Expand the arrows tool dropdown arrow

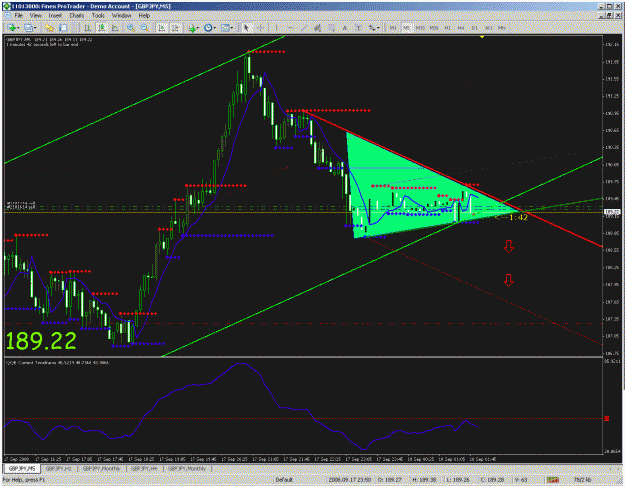(x=378, y=28)
